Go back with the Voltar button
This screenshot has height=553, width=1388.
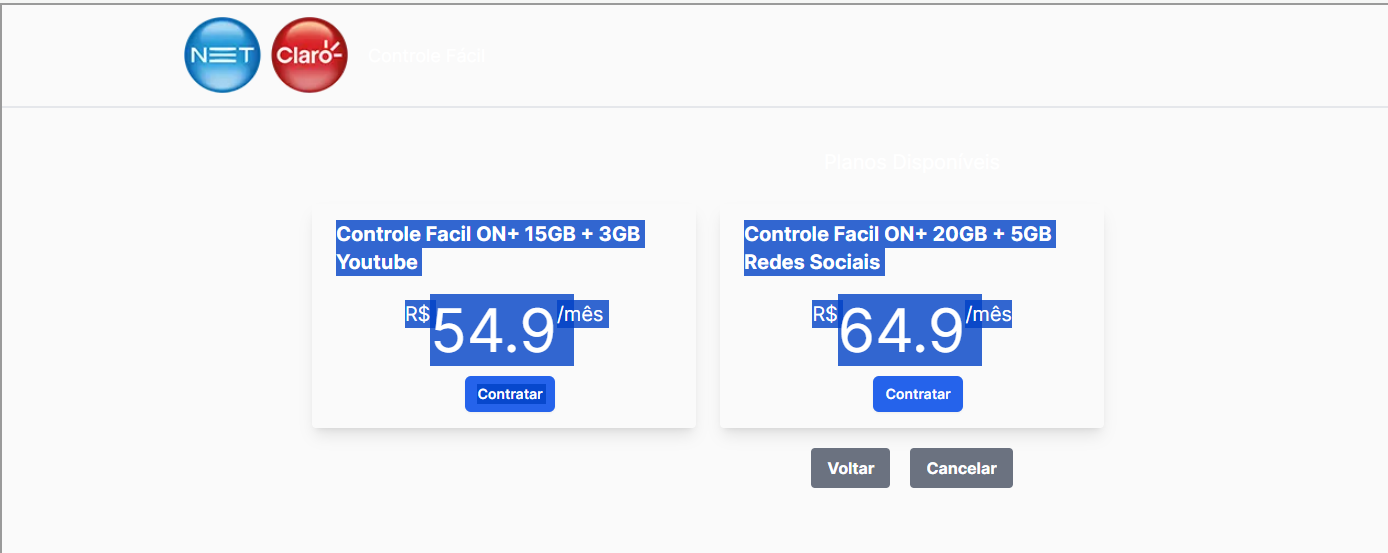[x=850, y=468]
